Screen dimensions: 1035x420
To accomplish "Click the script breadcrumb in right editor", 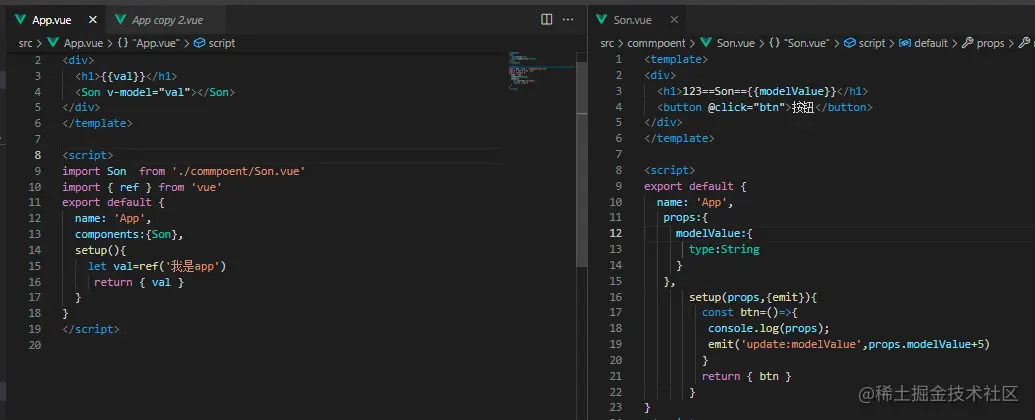I will [x=871, y=43].
